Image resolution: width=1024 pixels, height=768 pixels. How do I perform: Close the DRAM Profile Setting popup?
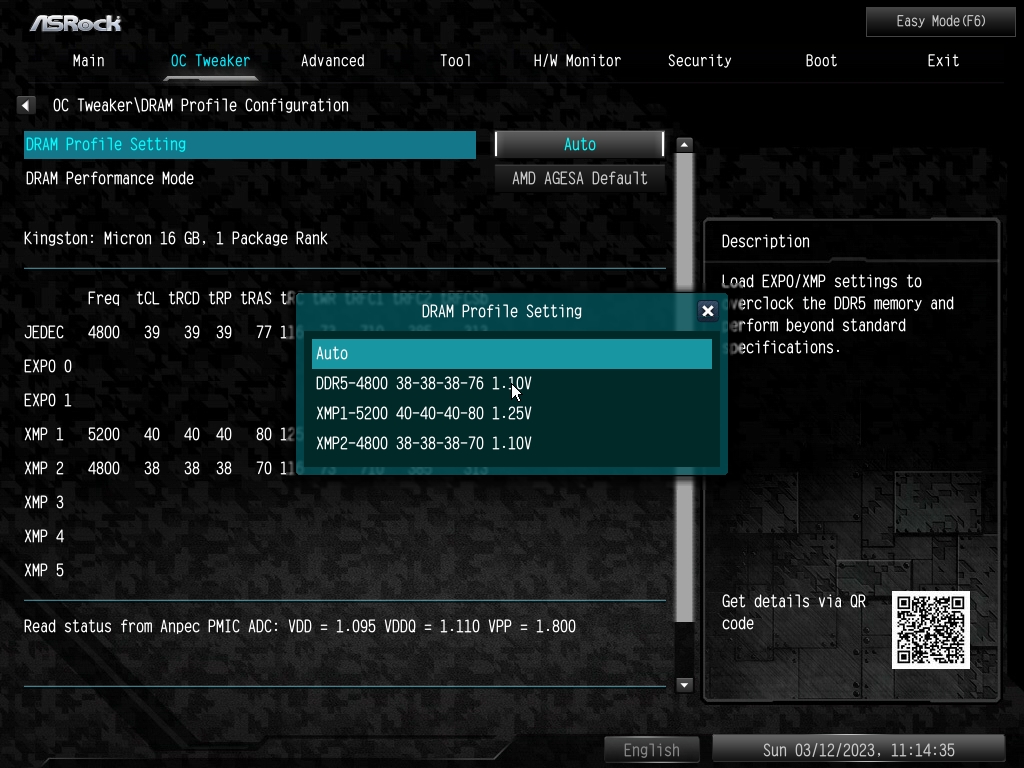pyautogui.click(x=707, y=312)
